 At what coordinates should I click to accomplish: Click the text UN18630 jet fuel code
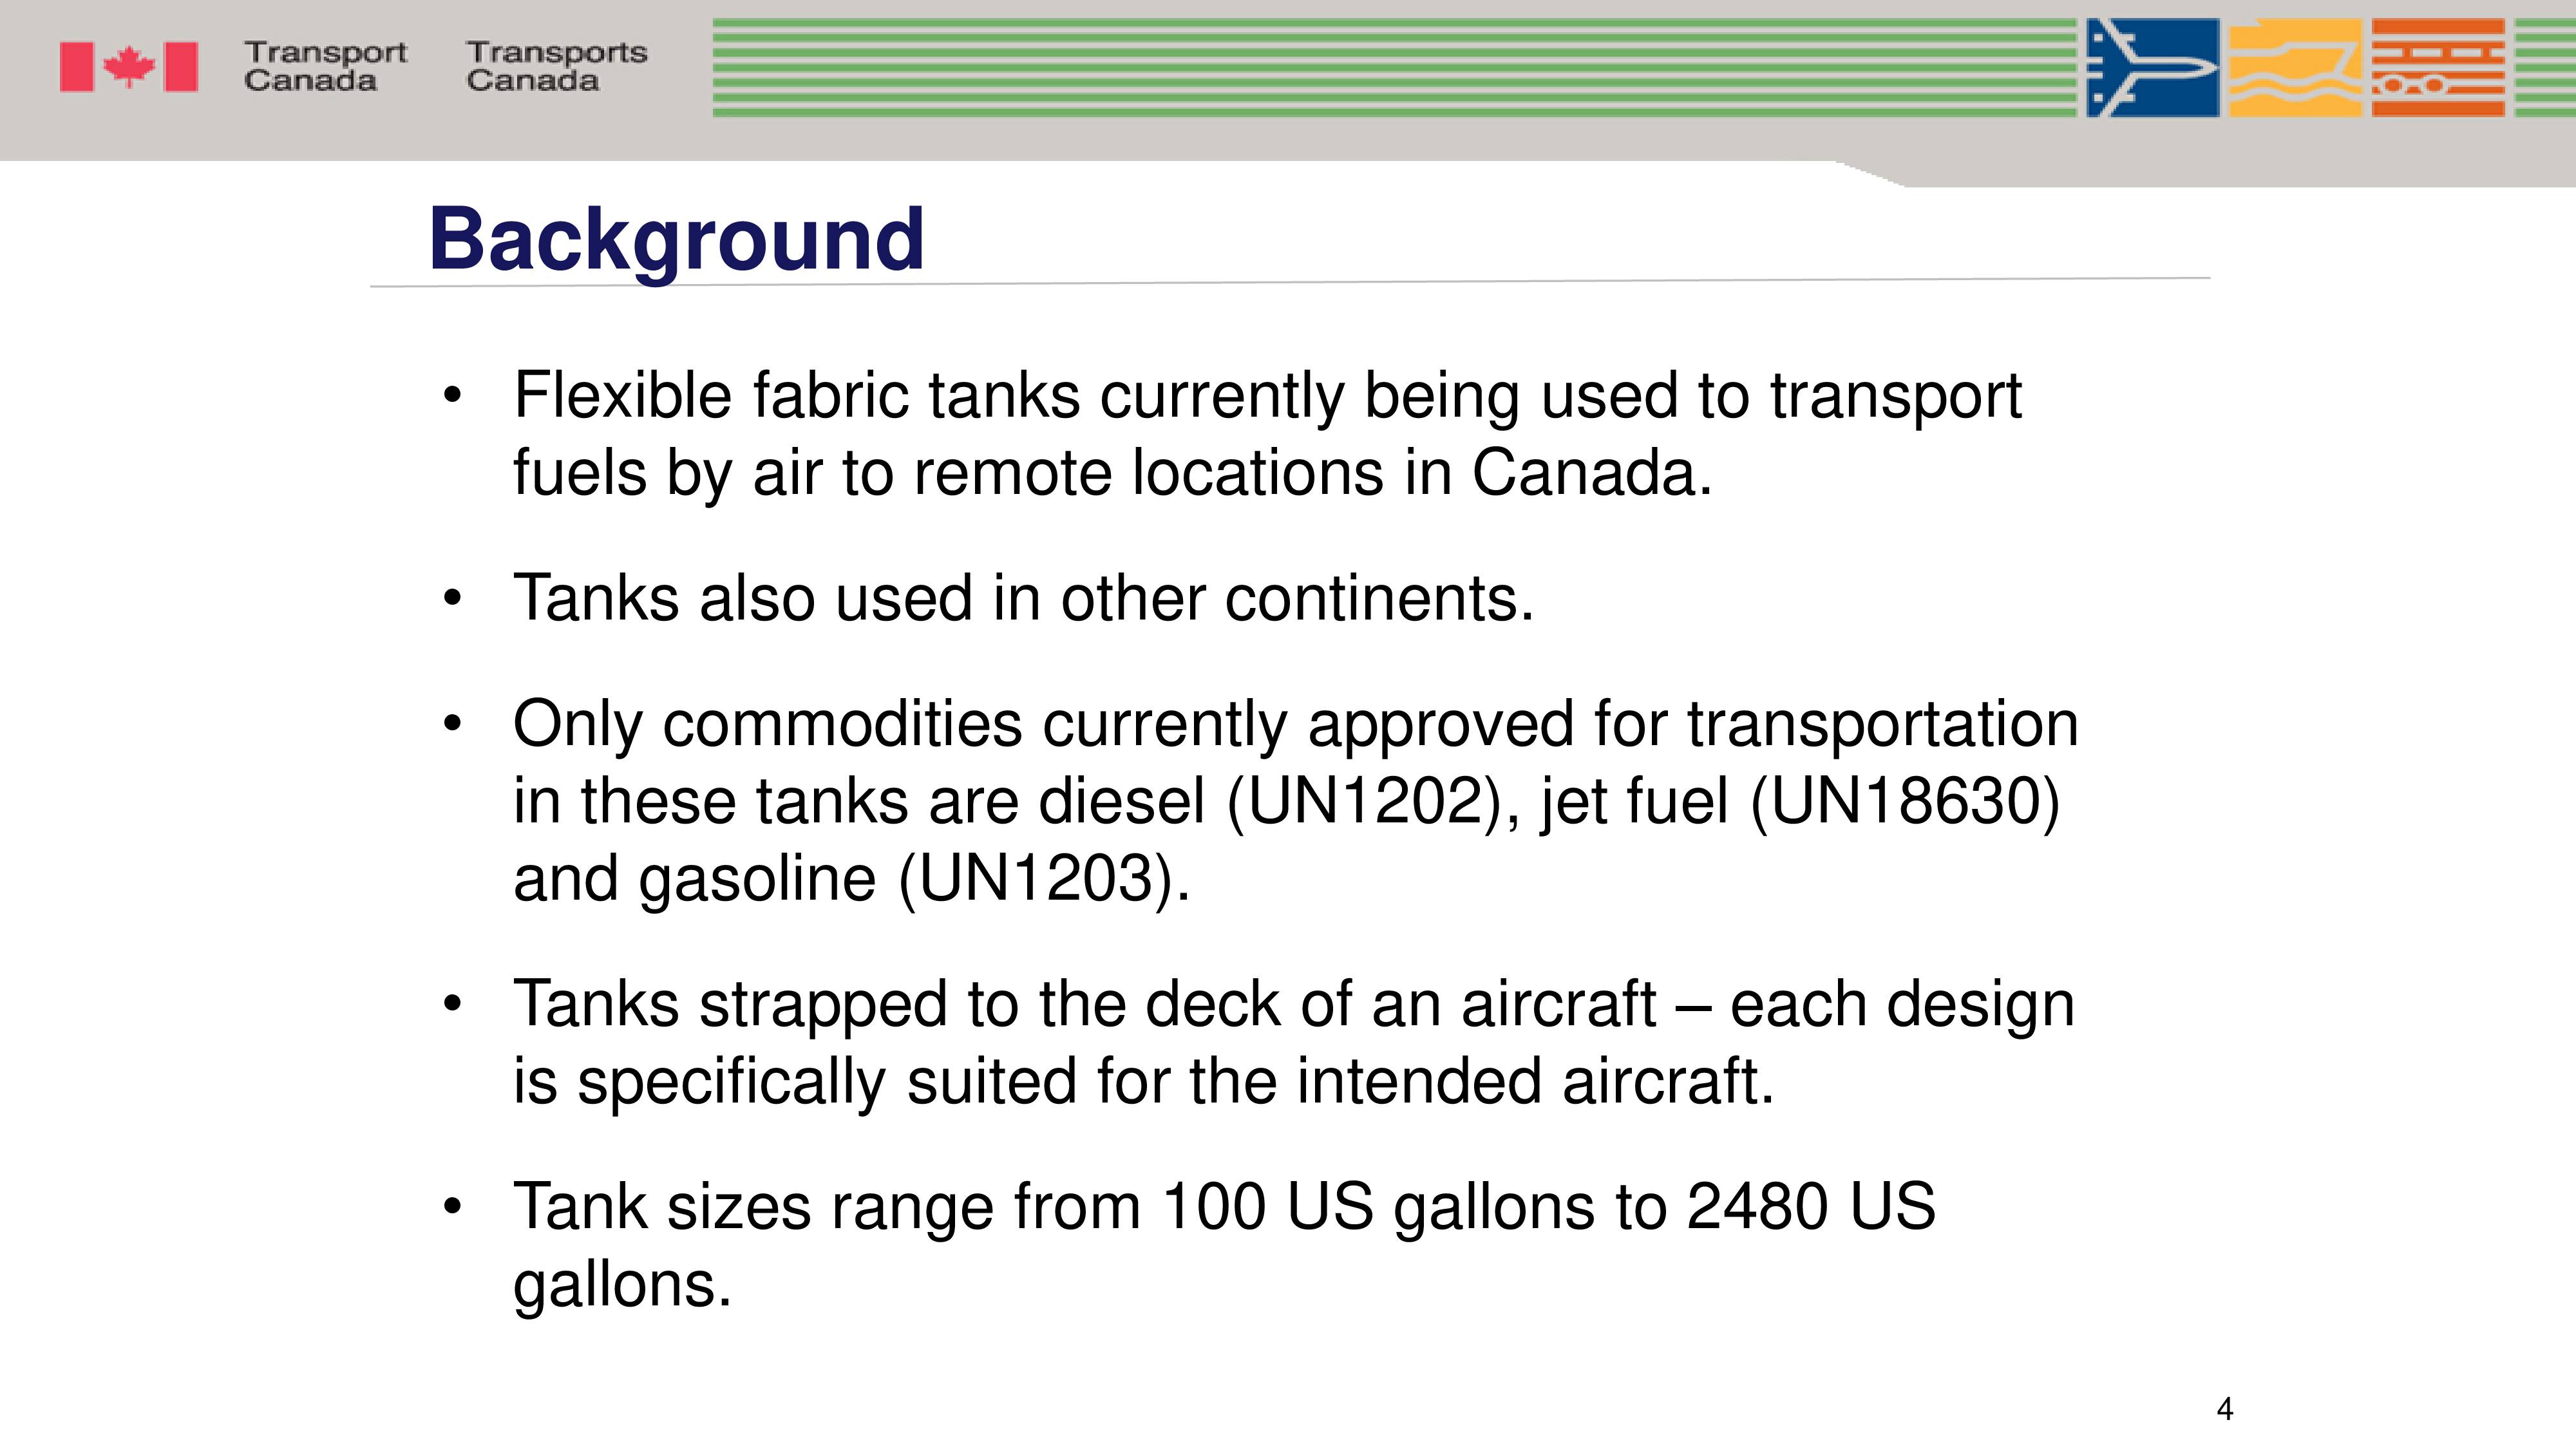click(x=1905, y=802)
